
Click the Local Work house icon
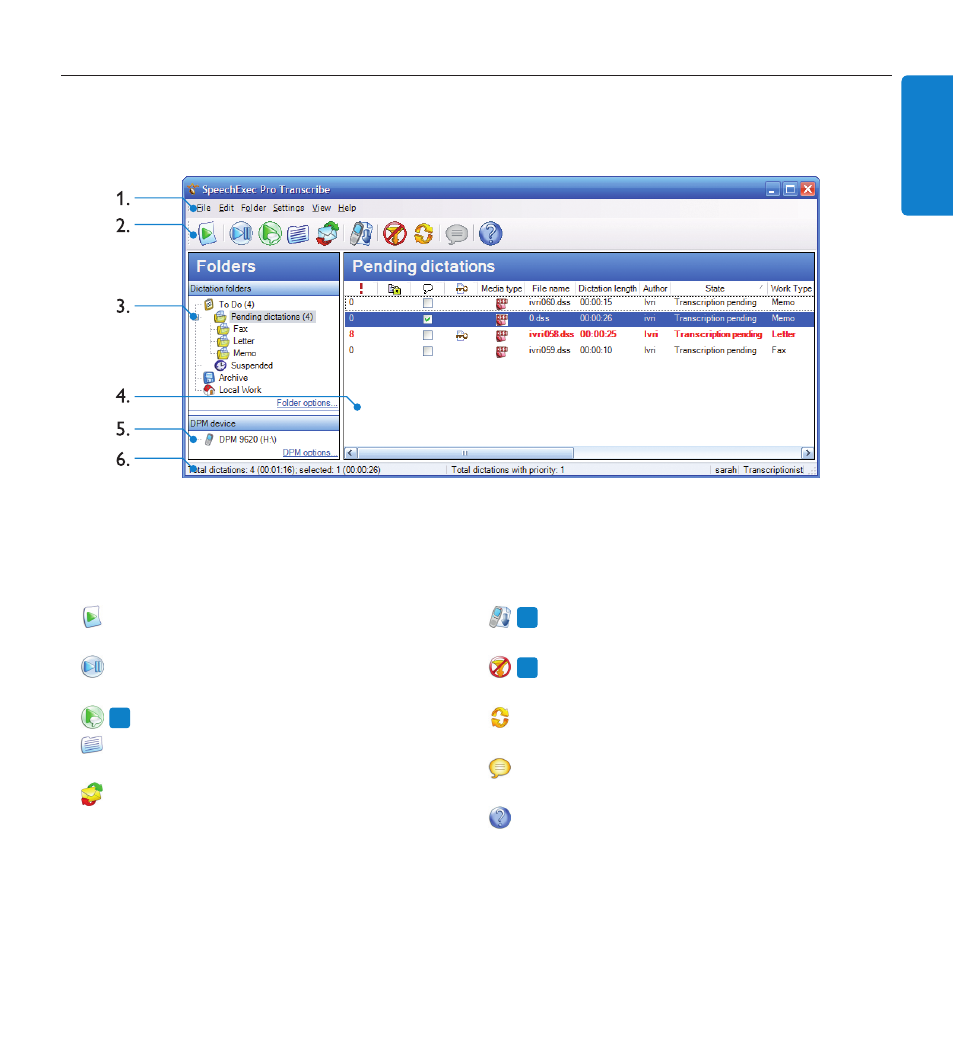(209, 390)
